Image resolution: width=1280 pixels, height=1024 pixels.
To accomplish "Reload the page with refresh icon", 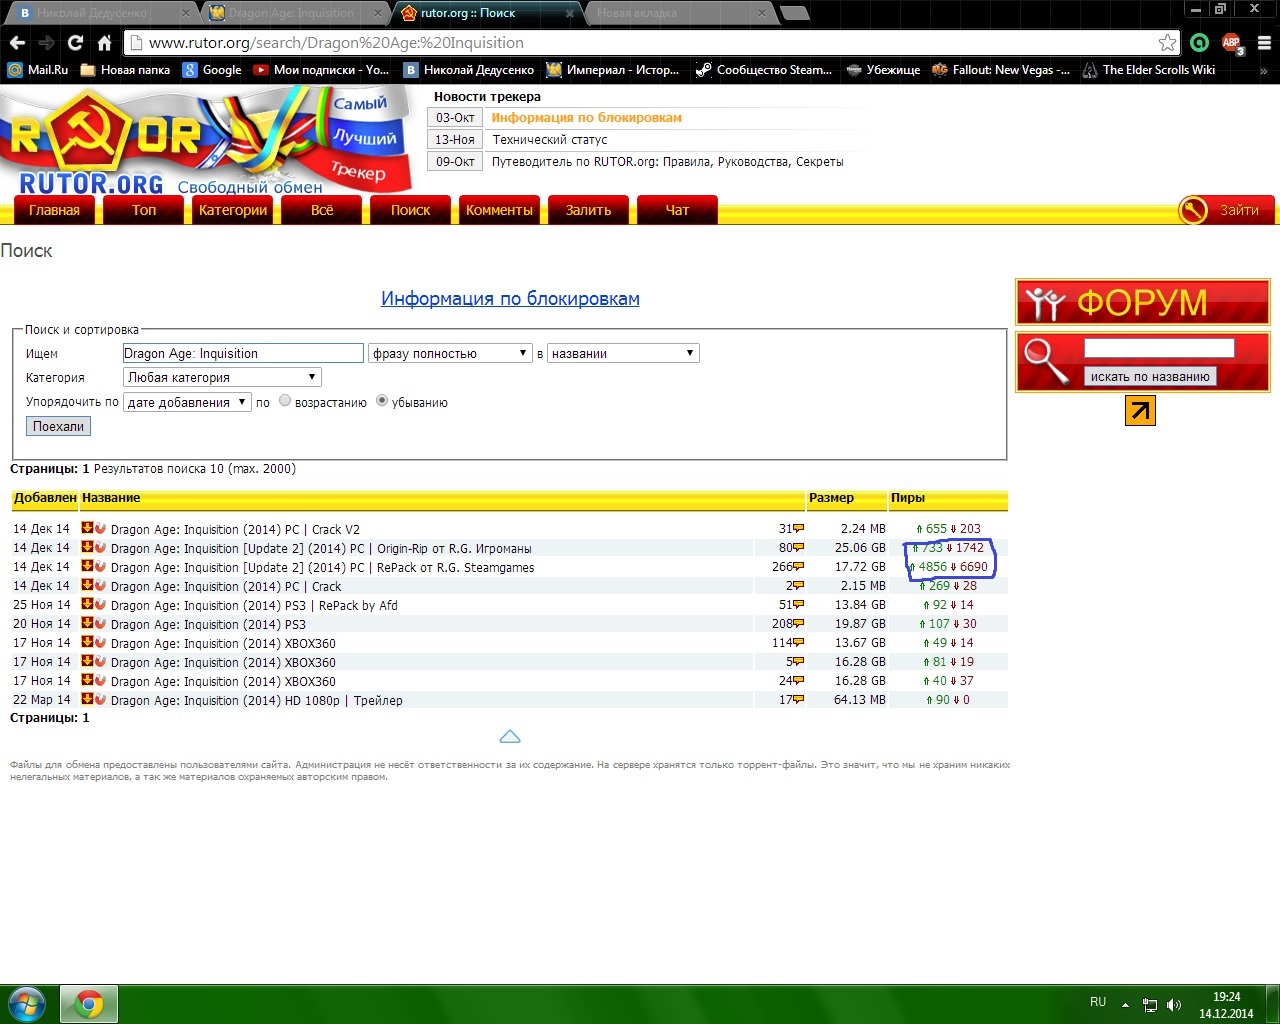I will pyautogui.click(x=75, y=43).
